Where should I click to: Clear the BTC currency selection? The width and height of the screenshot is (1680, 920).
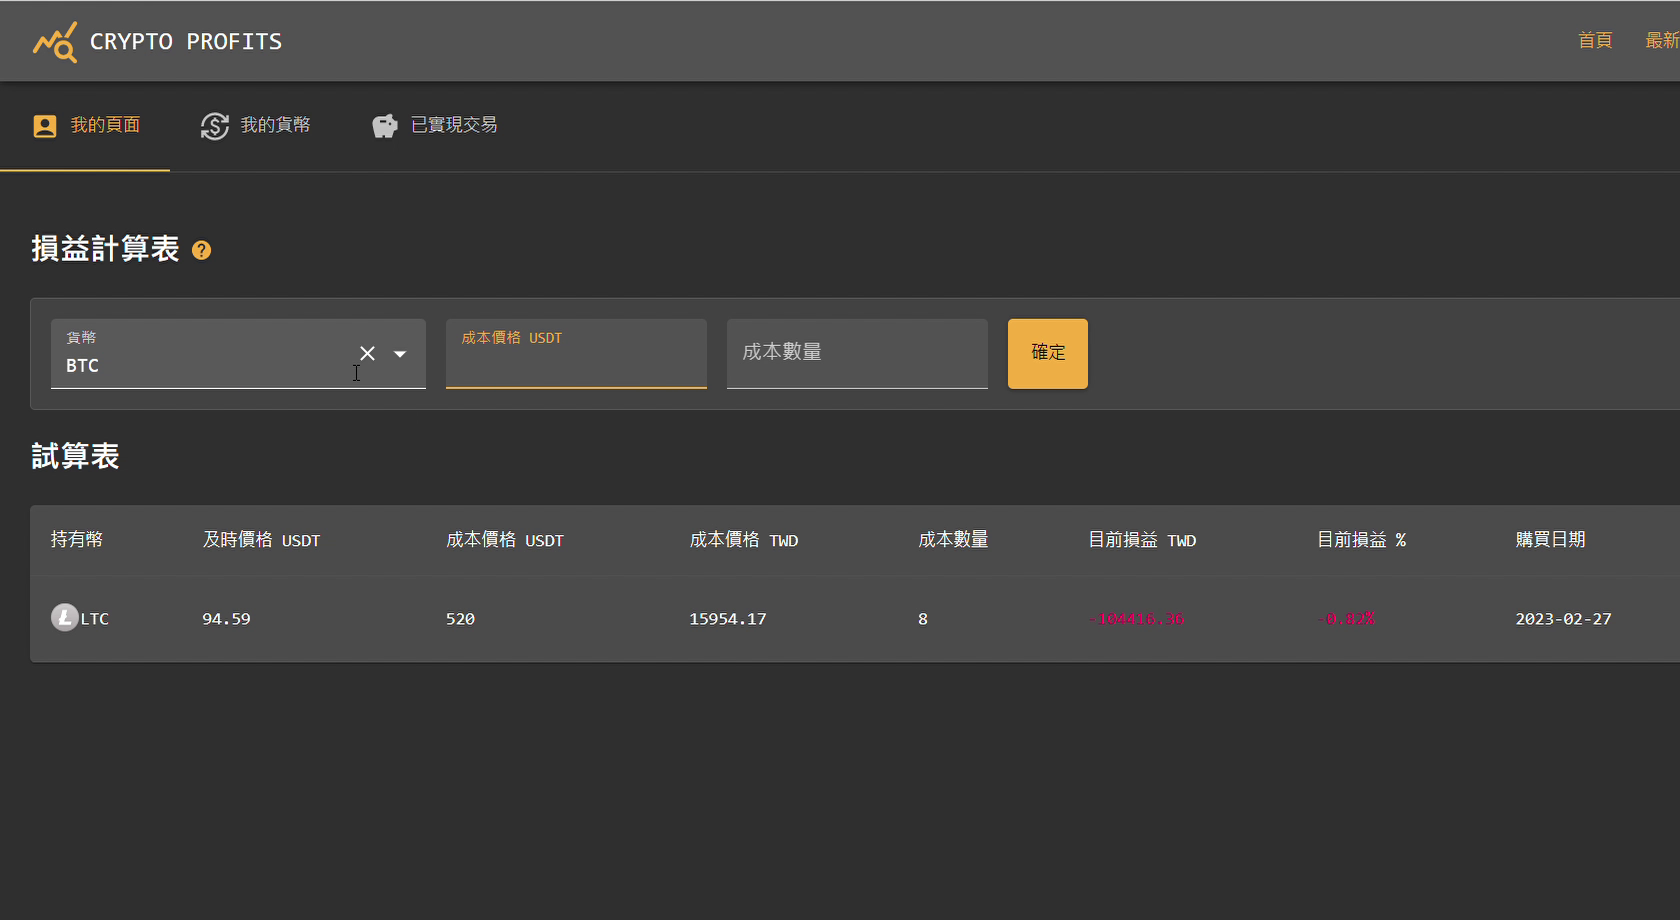(x=367, y=354)
